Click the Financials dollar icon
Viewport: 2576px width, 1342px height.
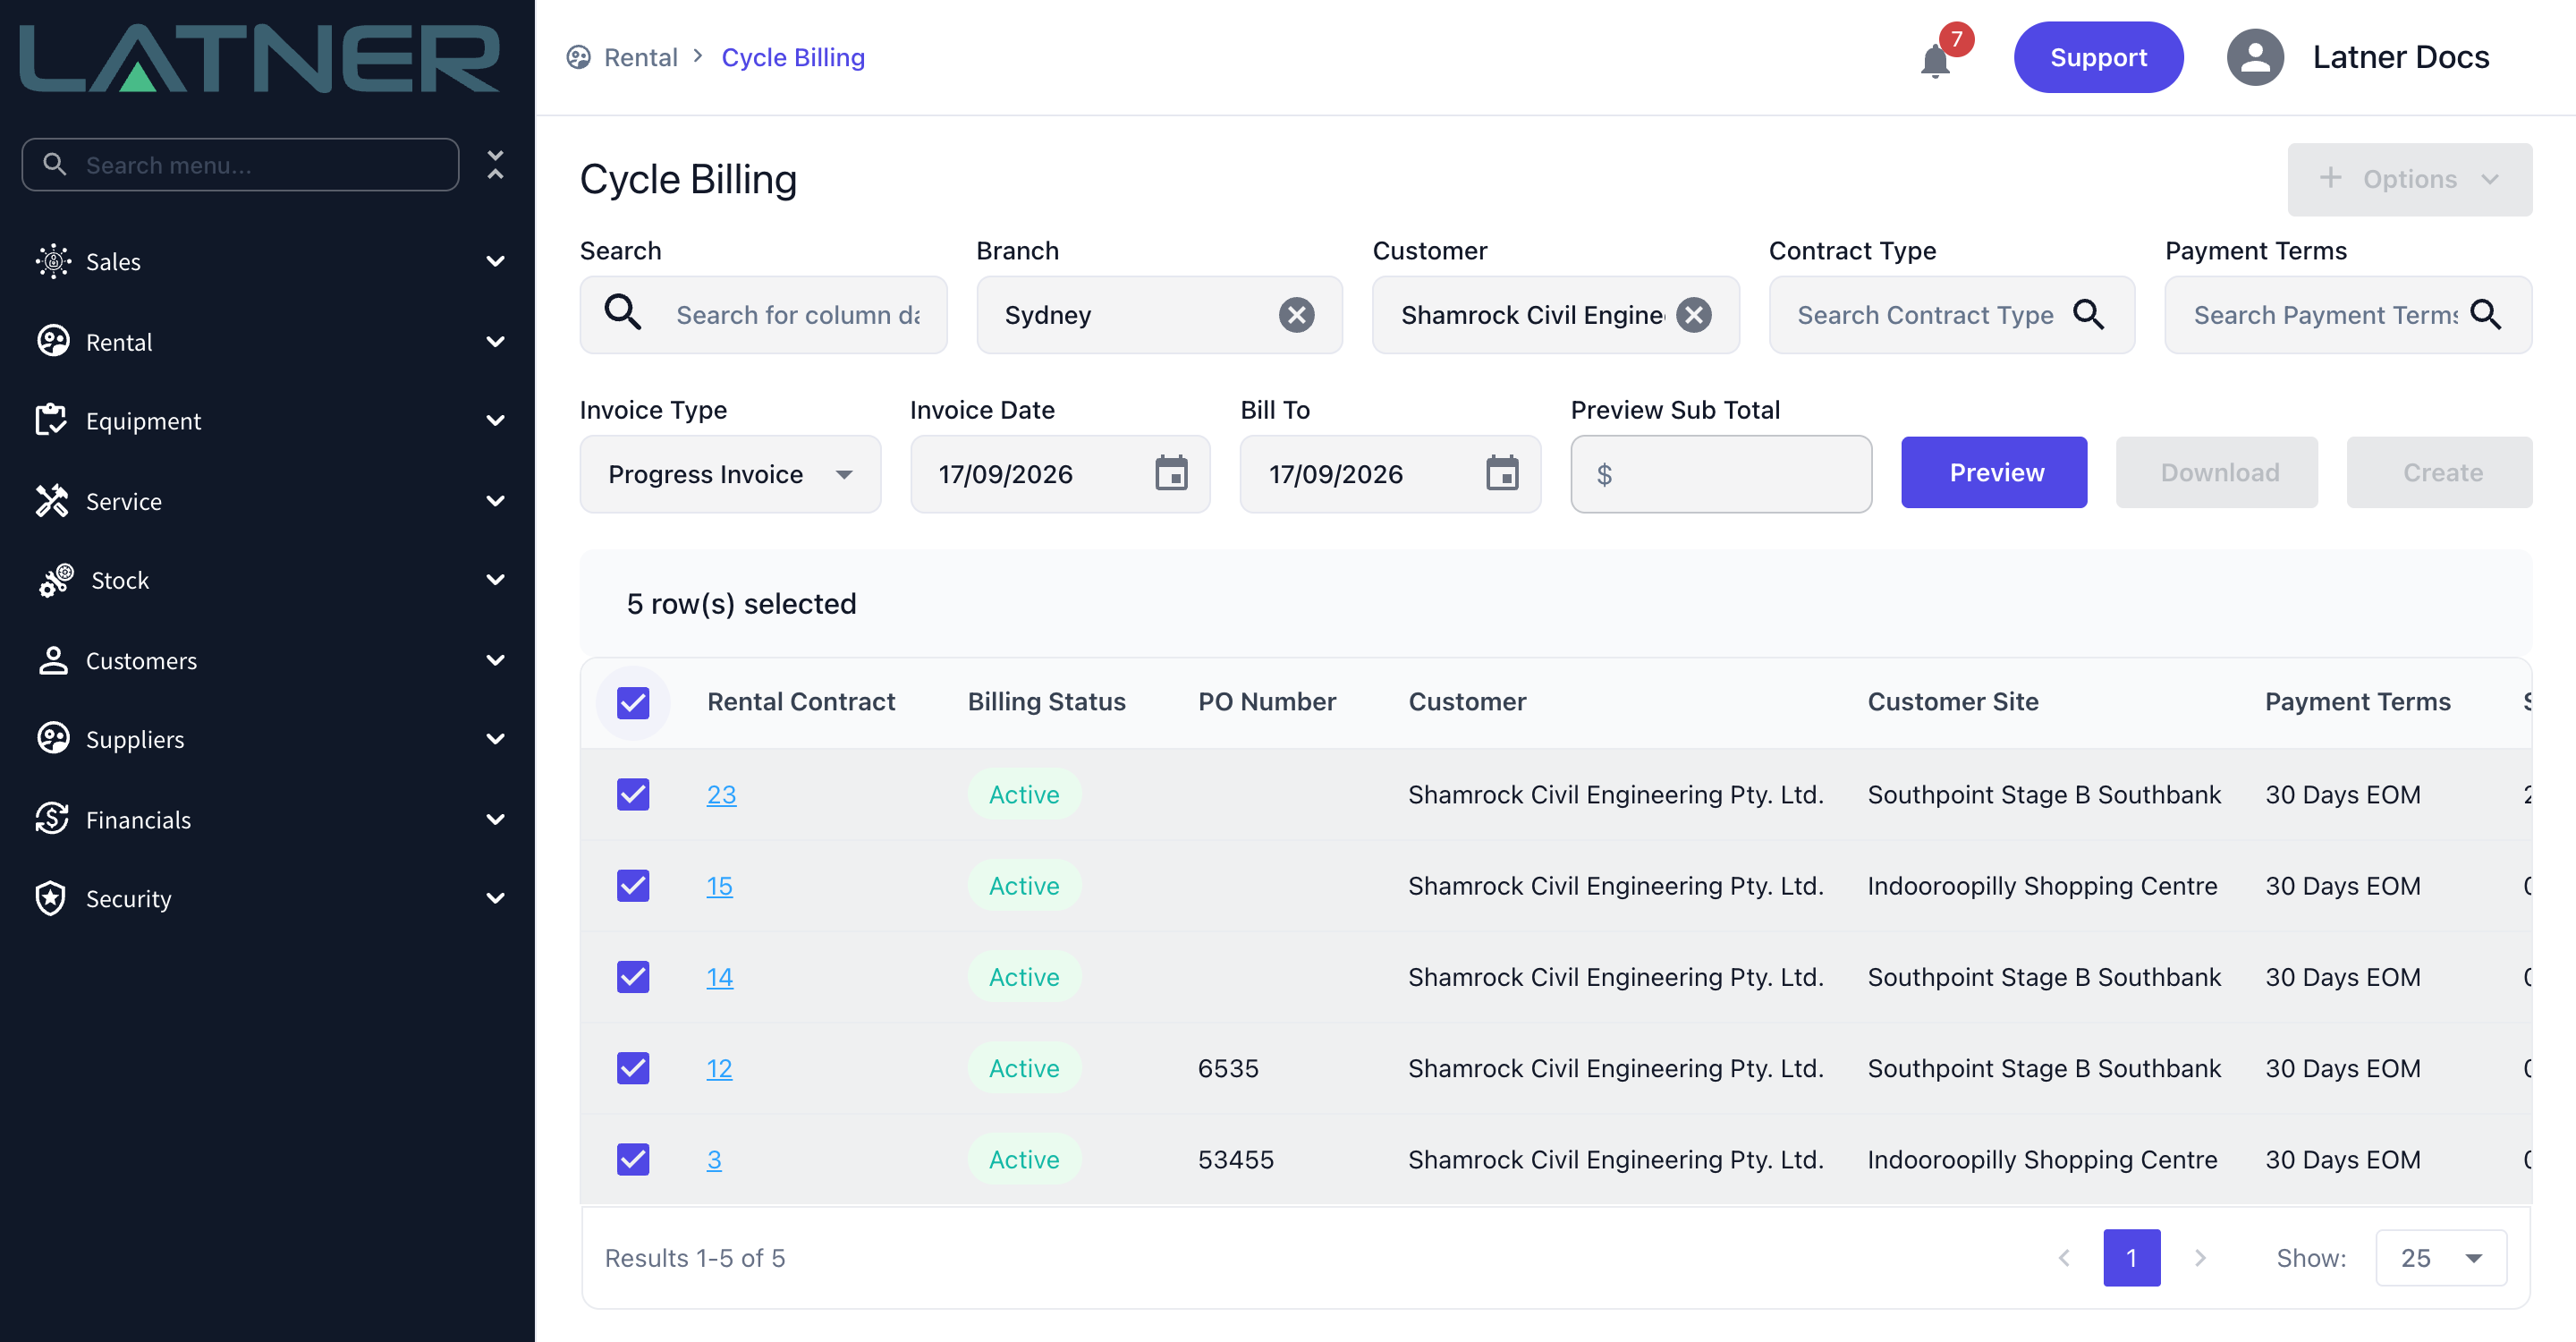tap(52, 818)
